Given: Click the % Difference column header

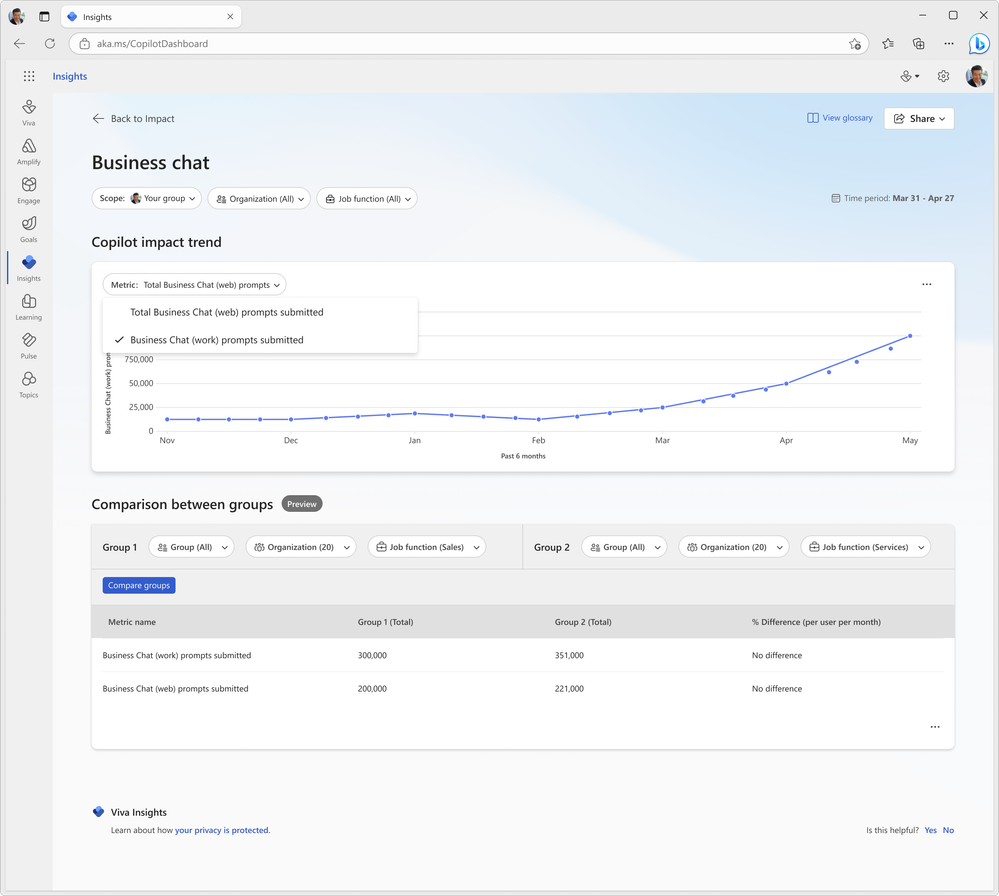Looking at the screenshot, I should tap(816, 622).
